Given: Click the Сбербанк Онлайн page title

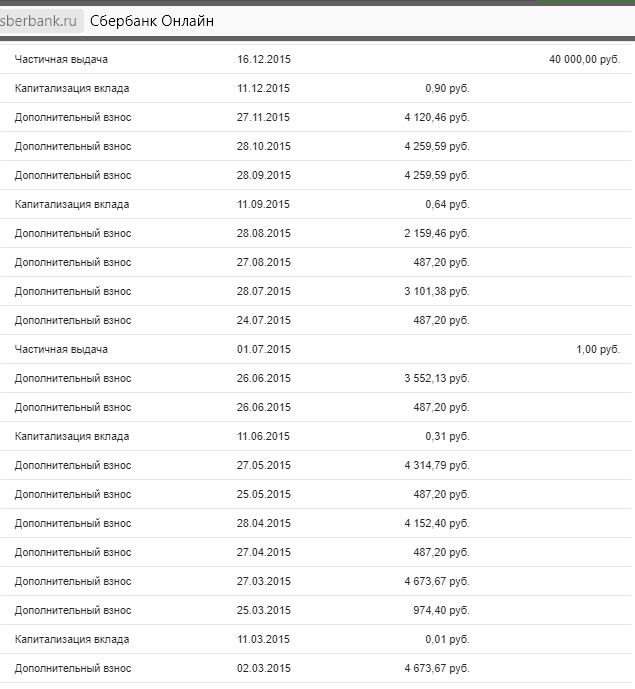Looking at the screenshot, I should (x=151, y=21).
